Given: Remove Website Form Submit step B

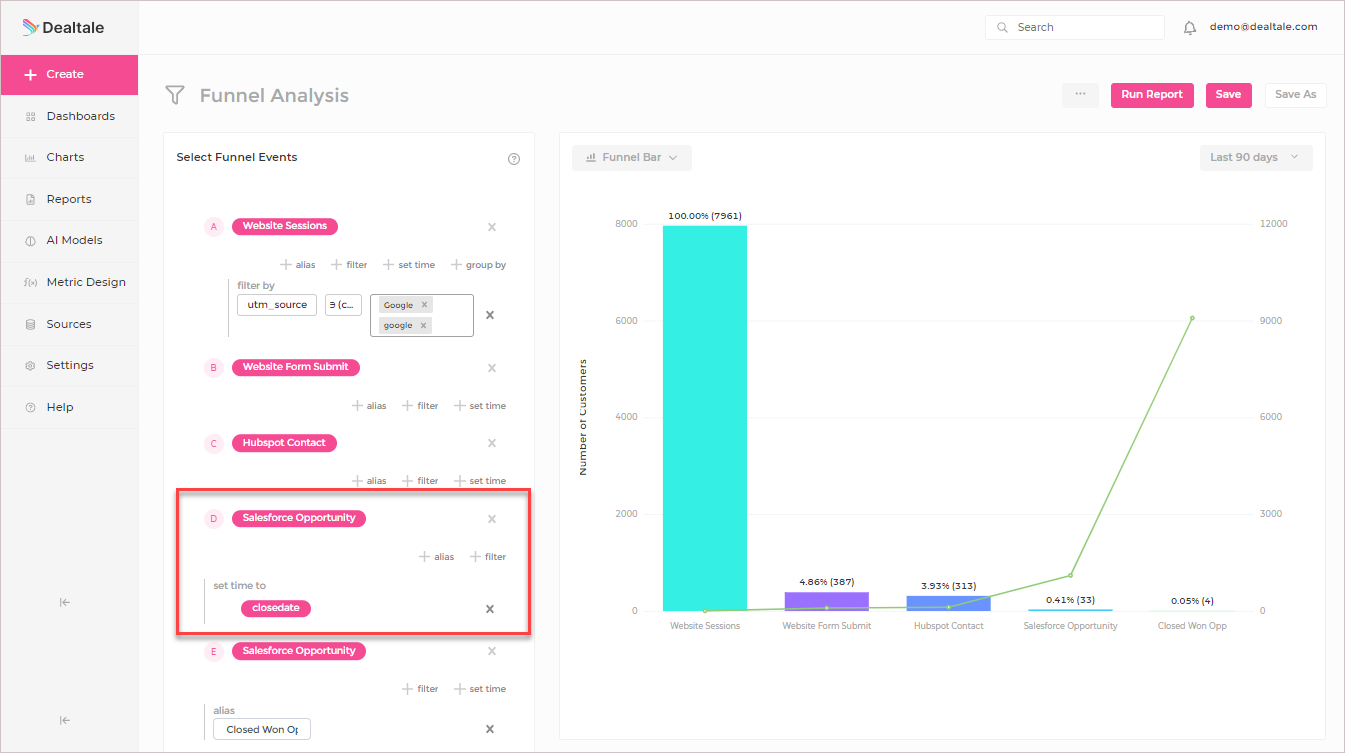Looking at the screenshot, I should click(492, 368).
